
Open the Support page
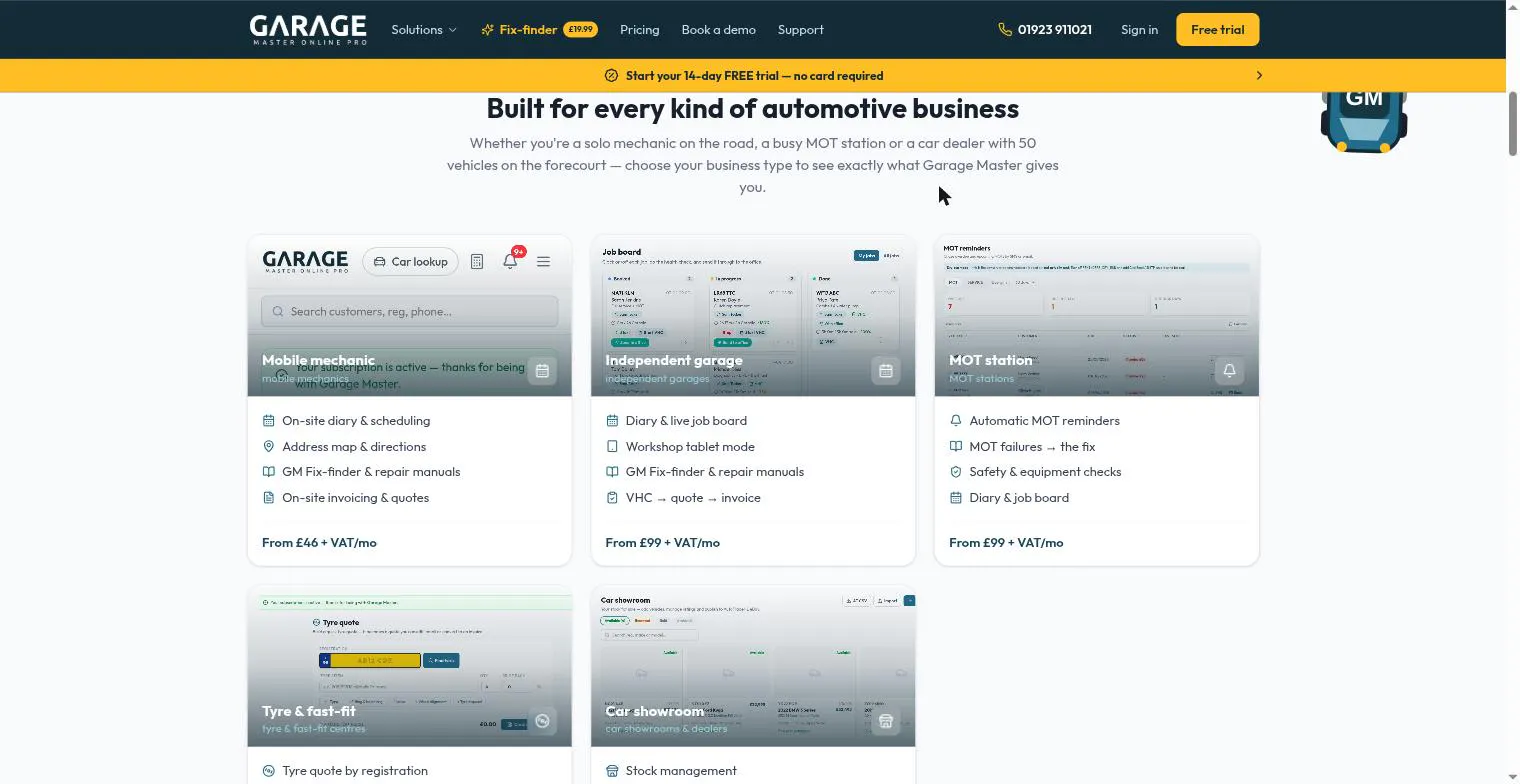coord(801,30)
